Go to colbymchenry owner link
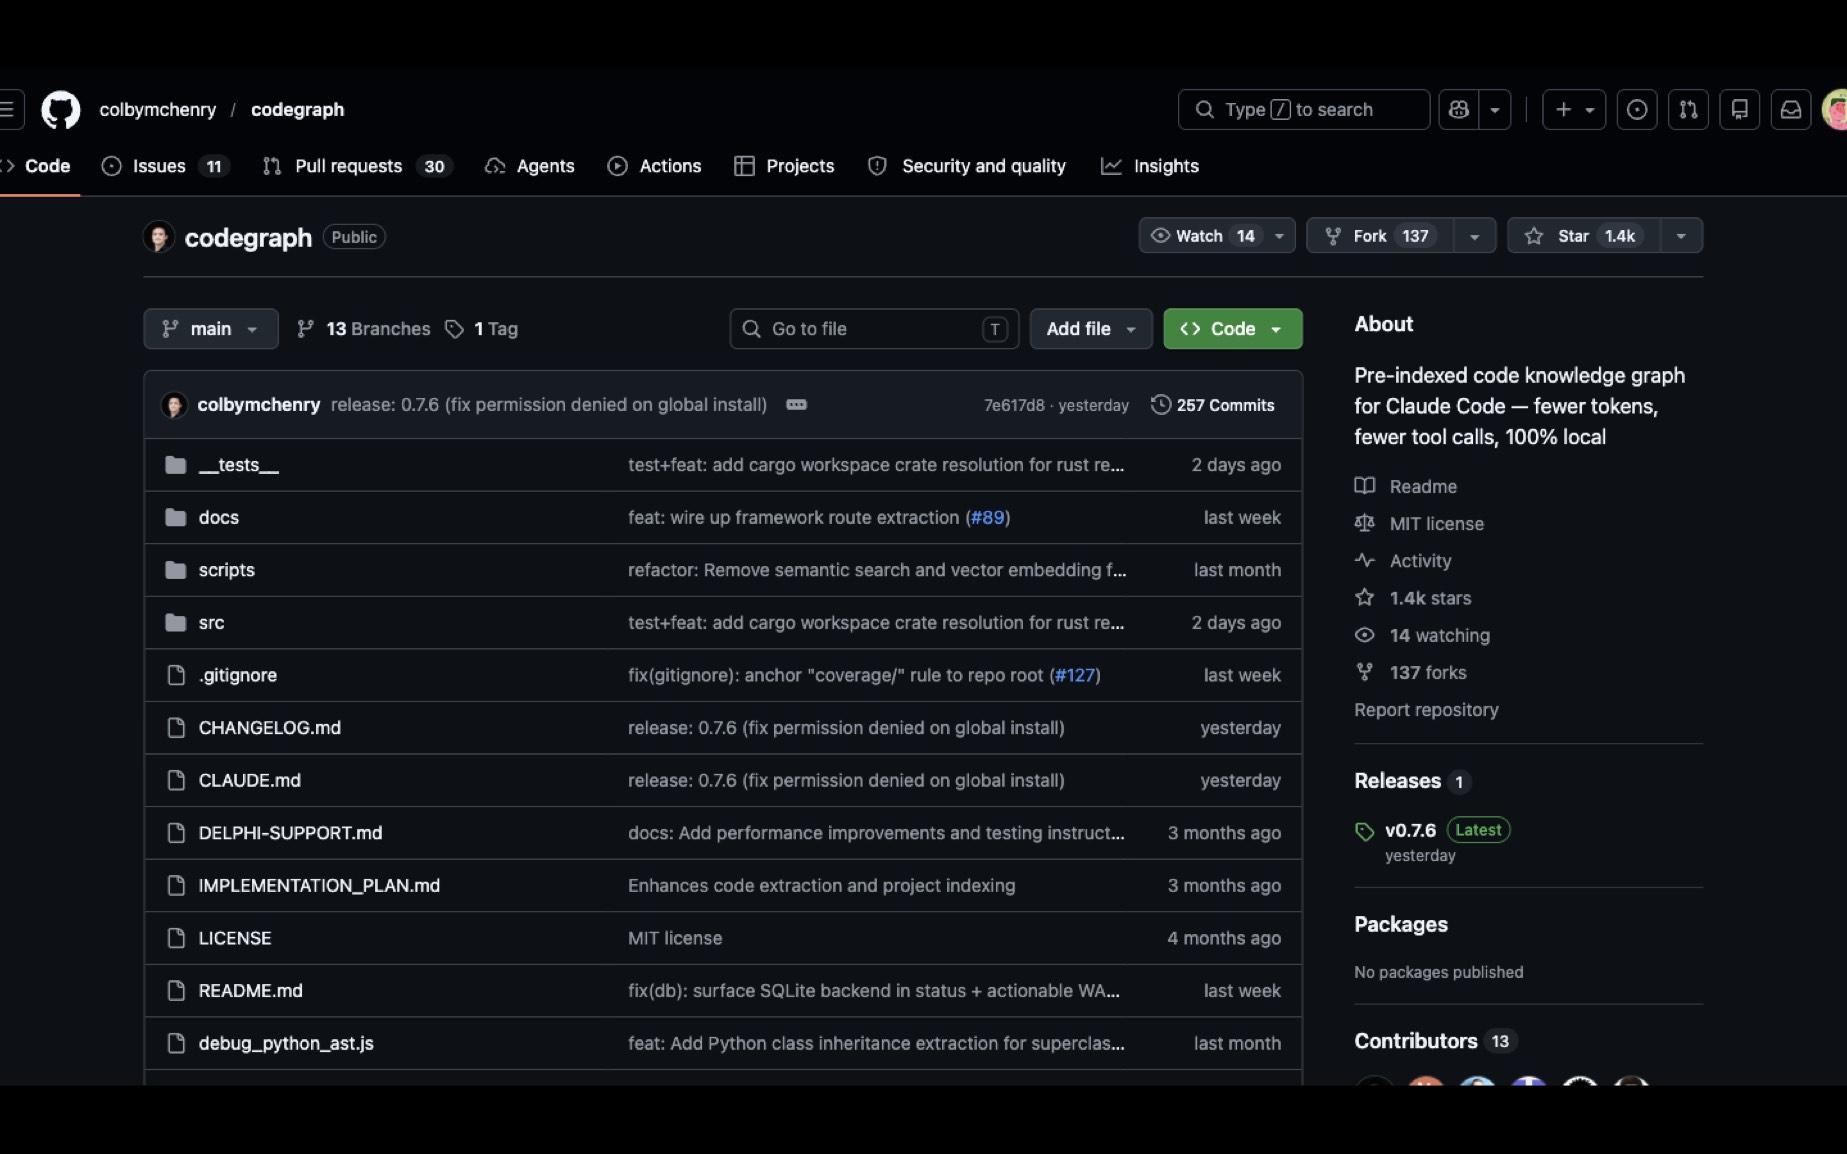 tap(158, 110)
